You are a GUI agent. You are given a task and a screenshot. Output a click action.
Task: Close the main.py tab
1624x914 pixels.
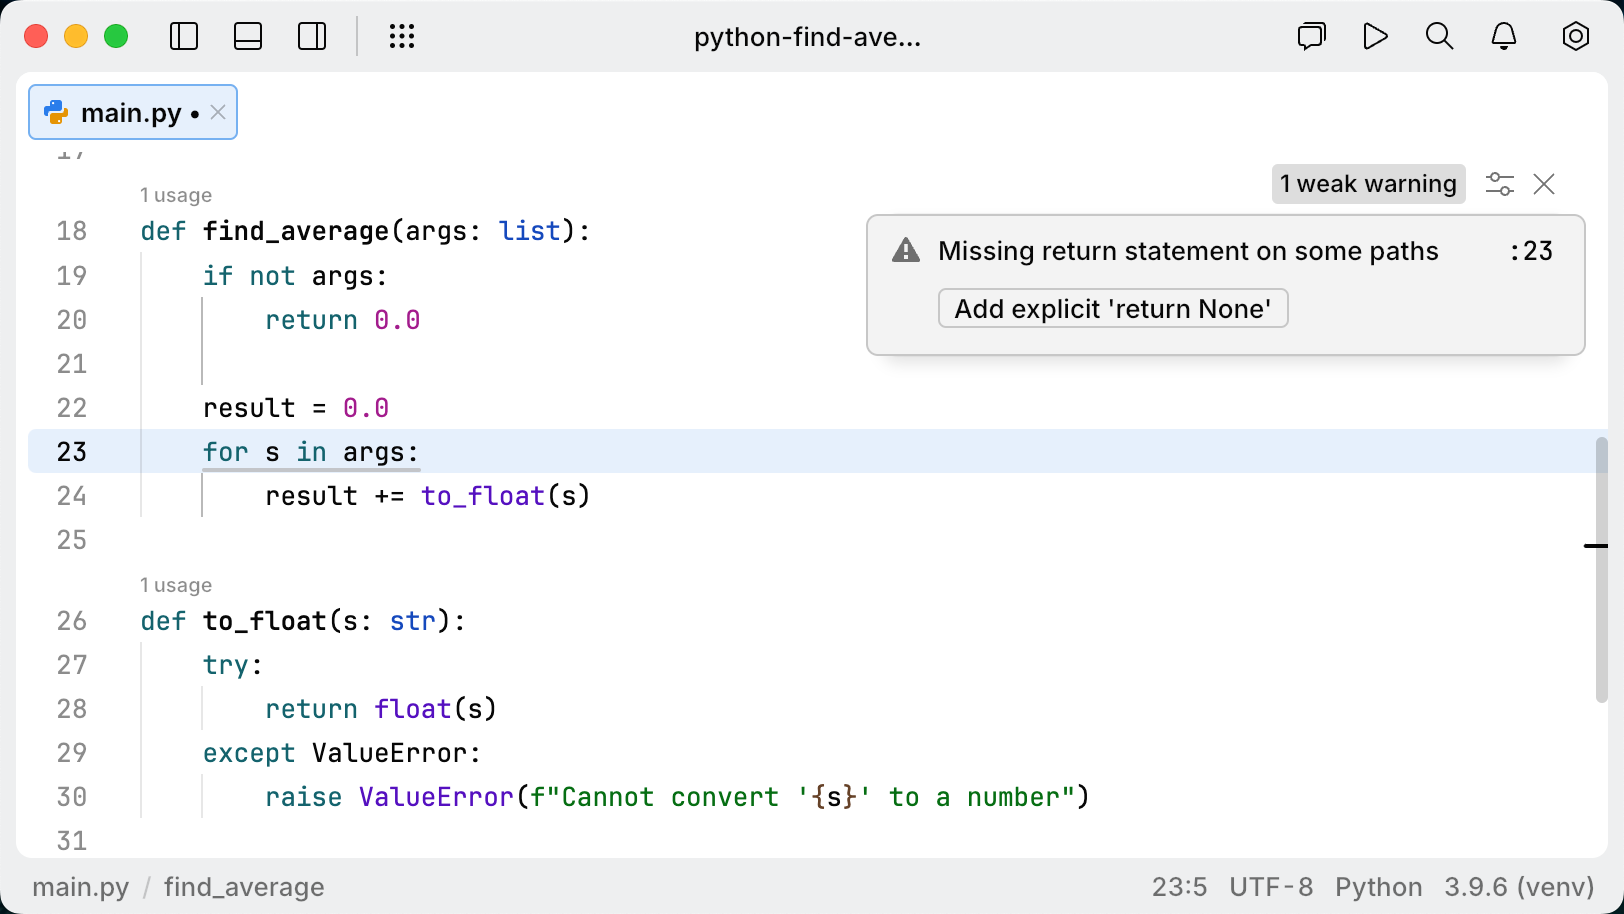click(x=218, y=113)
